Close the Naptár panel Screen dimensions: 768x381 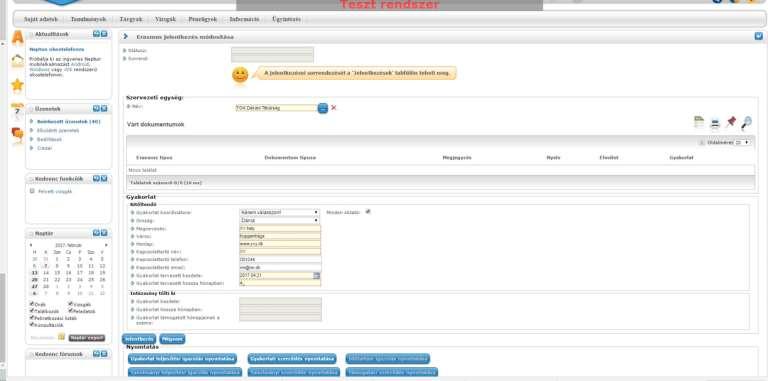coord(104,233)
